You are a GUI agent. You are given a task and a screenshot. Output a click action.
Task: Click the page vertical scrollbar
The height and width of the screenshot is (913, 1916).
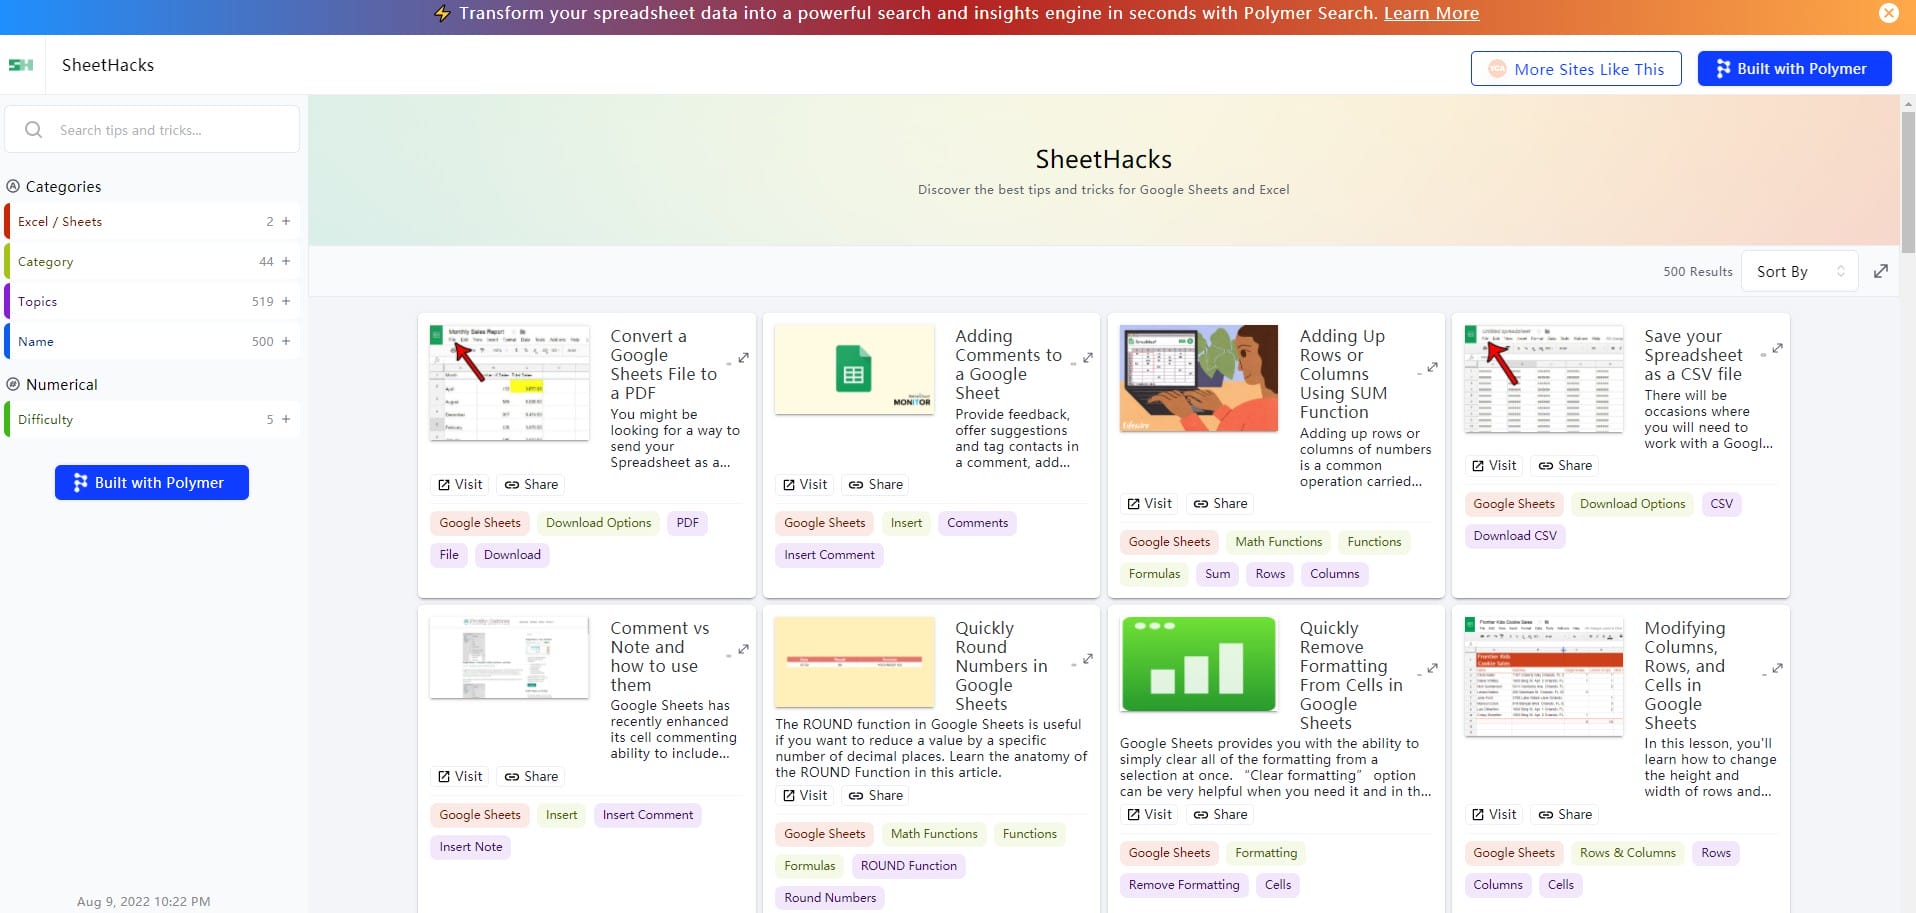coord(1908,182)
